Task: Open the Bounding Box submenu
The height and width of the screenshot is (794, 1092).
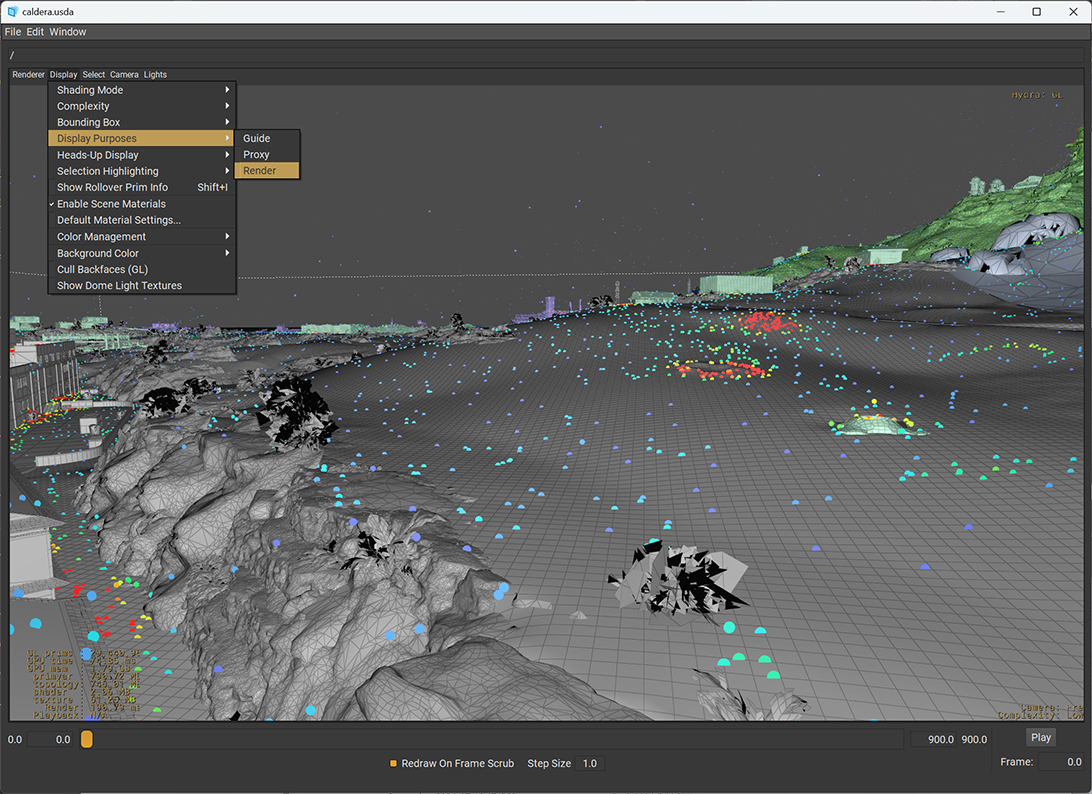Action: coord(88,122)
